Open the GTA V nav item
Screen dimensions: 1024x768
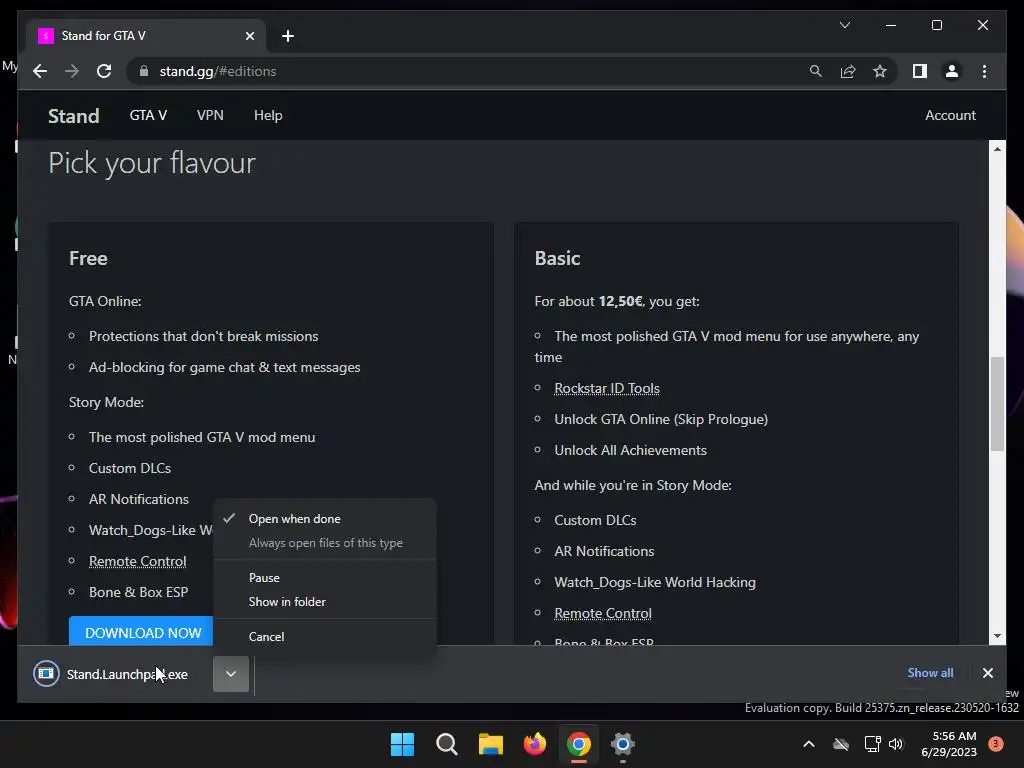pos(148,115)
